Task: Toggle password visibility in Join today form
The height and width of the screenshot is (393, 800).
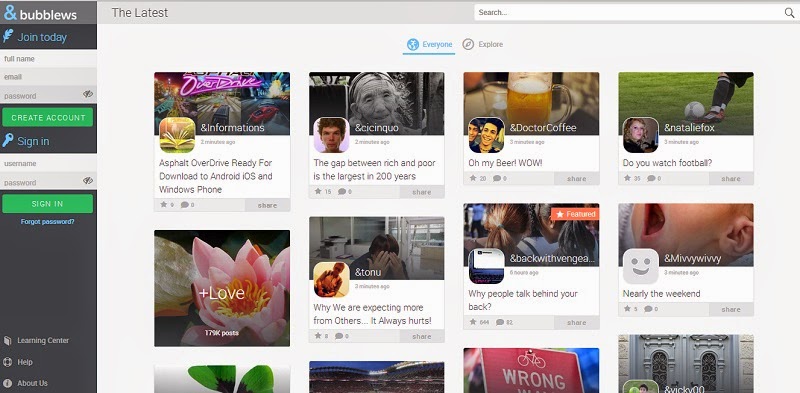Action: click(x=88, y=94)
